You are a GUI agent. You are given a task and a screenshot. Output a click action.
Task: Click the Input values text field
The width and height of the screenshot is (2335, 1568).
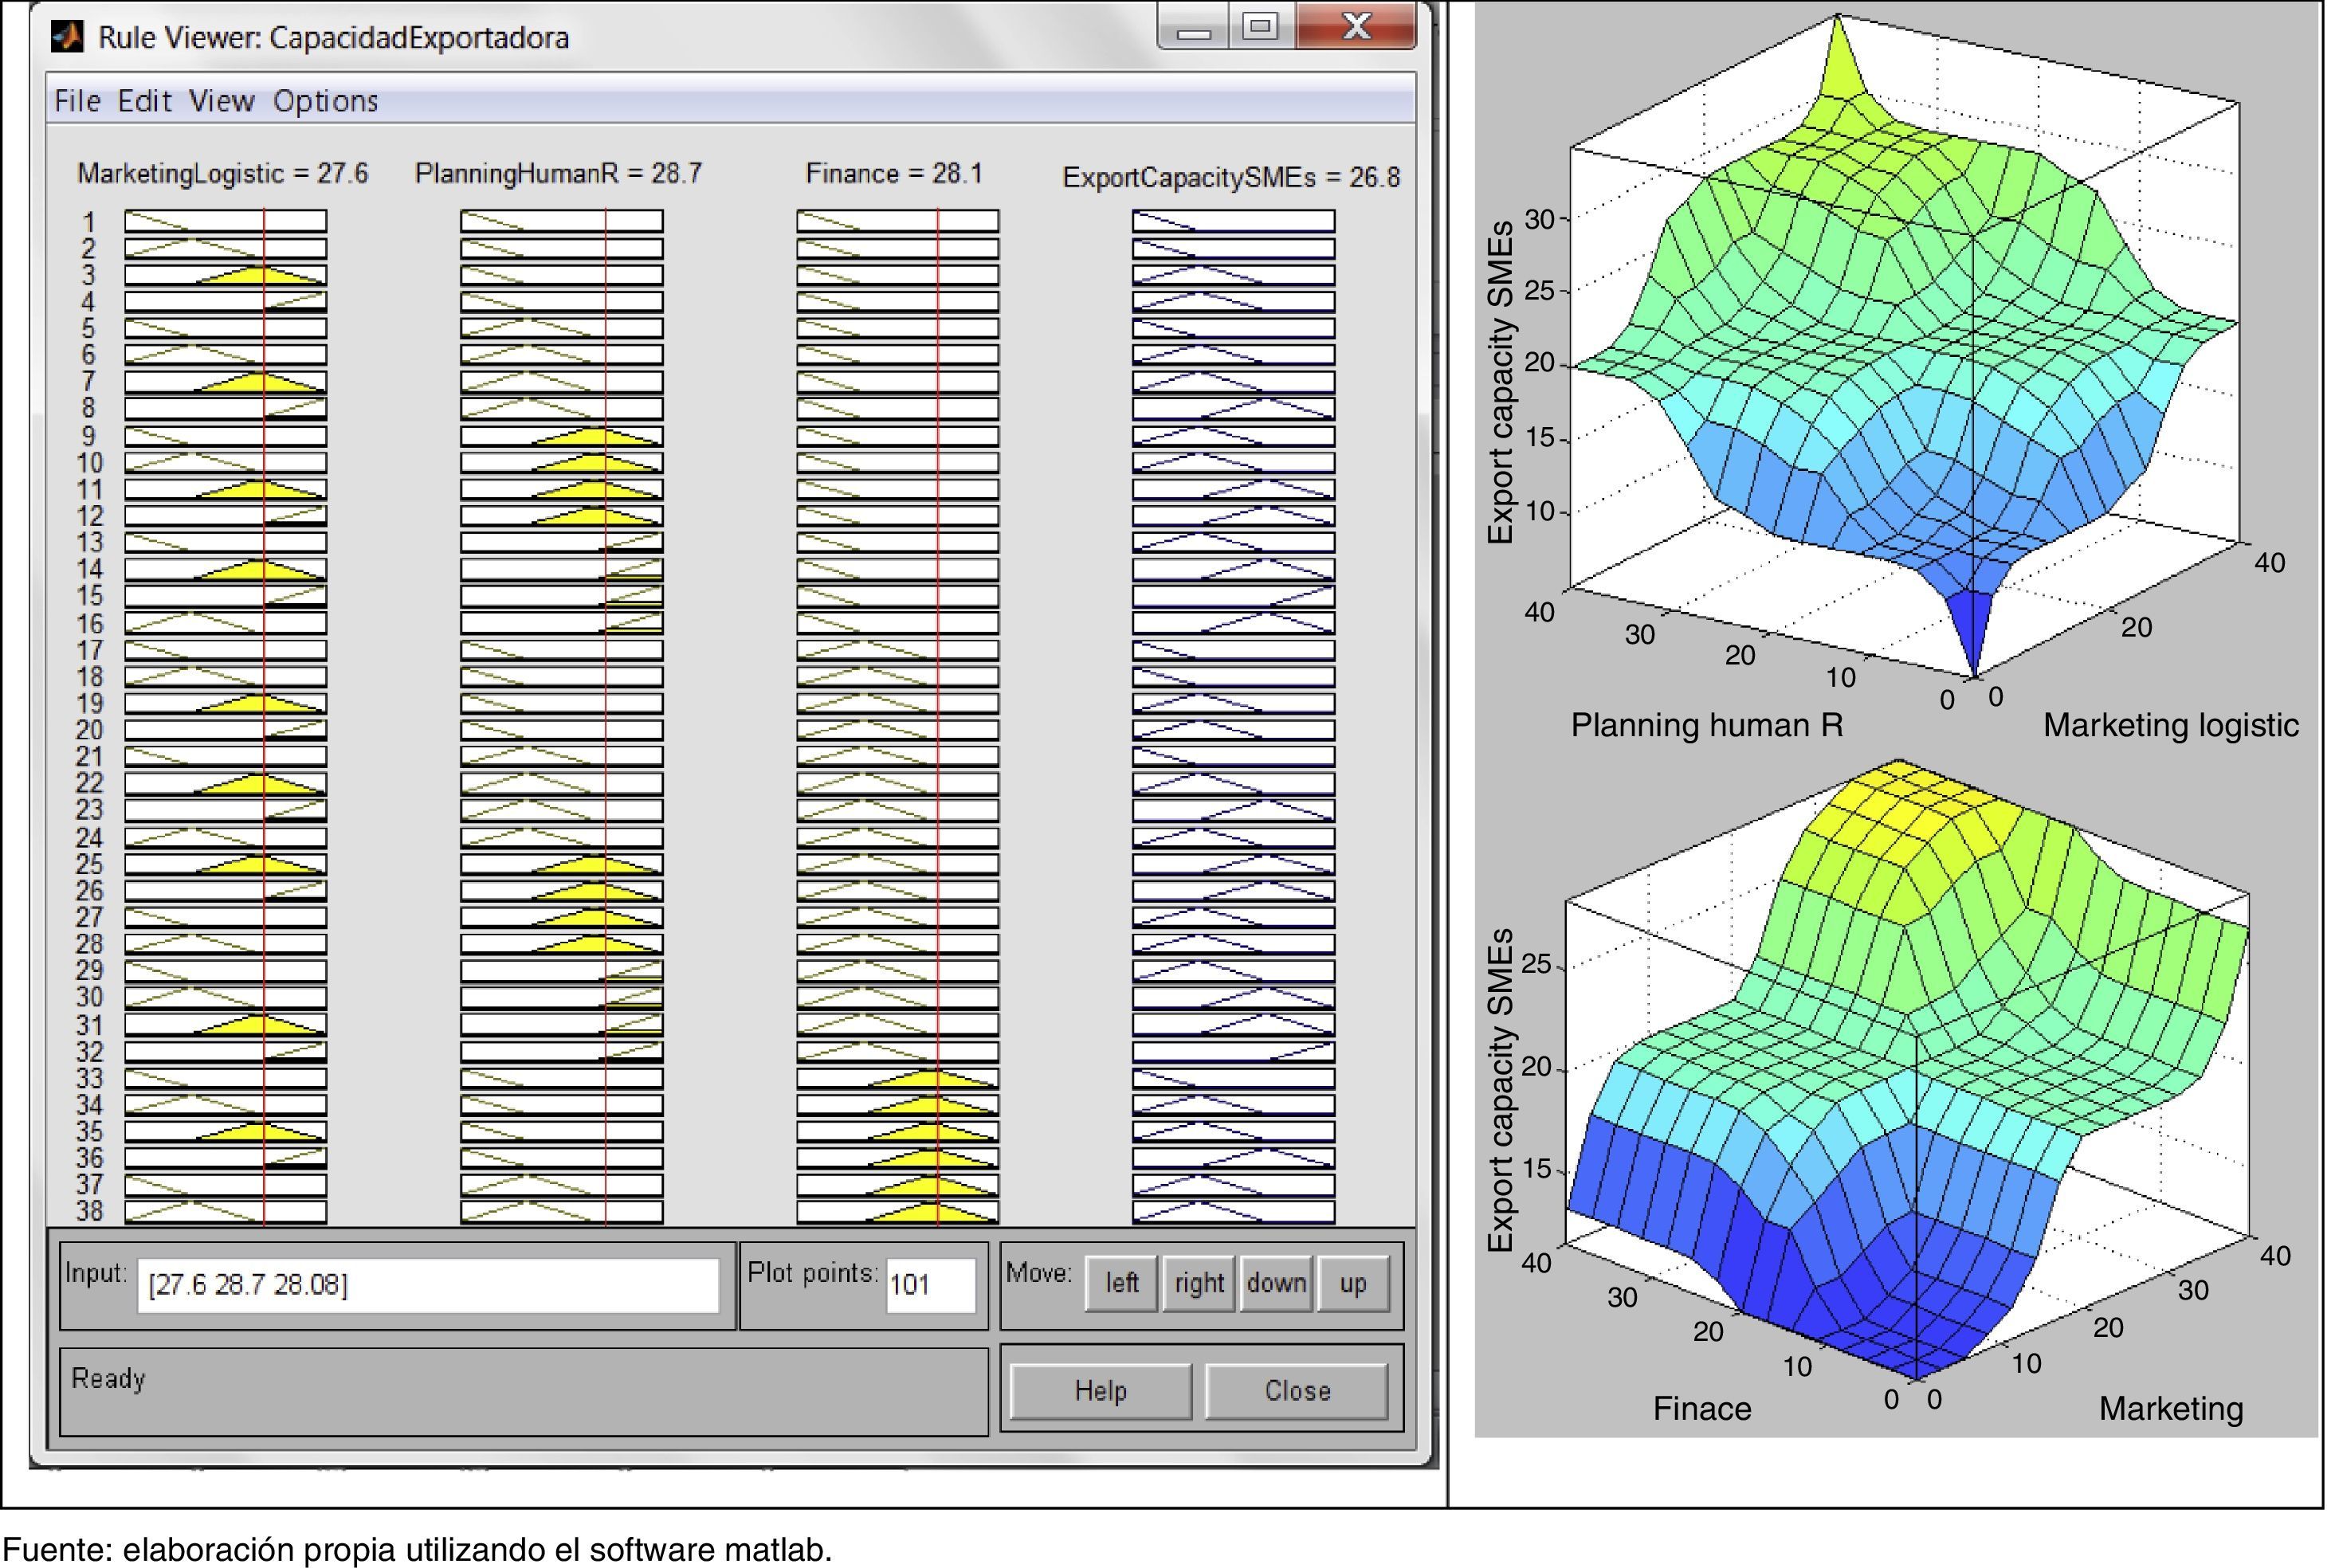point(427,1285)
